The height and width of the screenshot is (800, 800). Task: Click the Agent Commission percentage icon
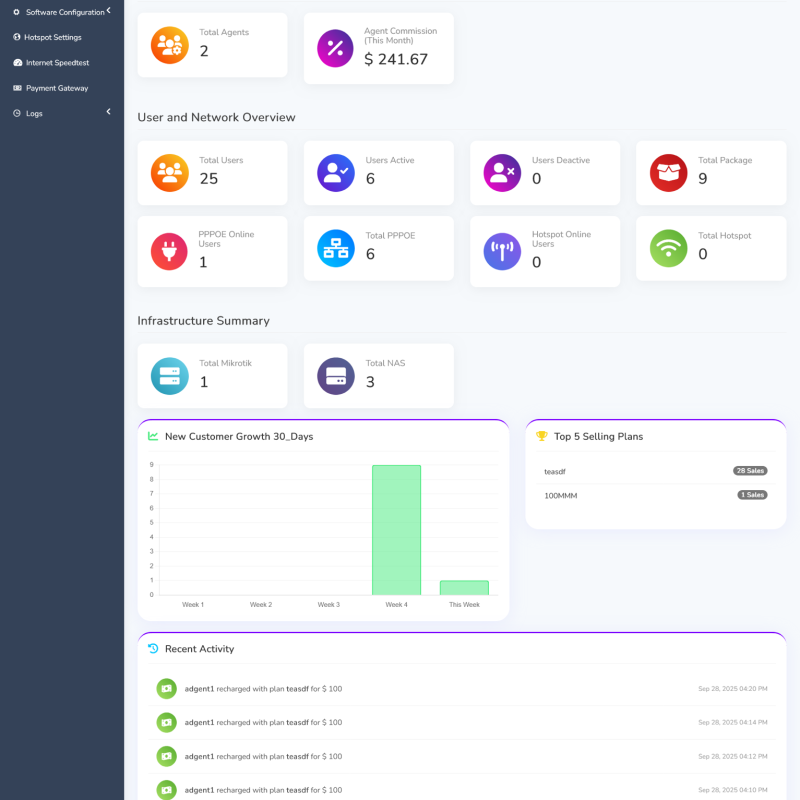click(335, 48)
